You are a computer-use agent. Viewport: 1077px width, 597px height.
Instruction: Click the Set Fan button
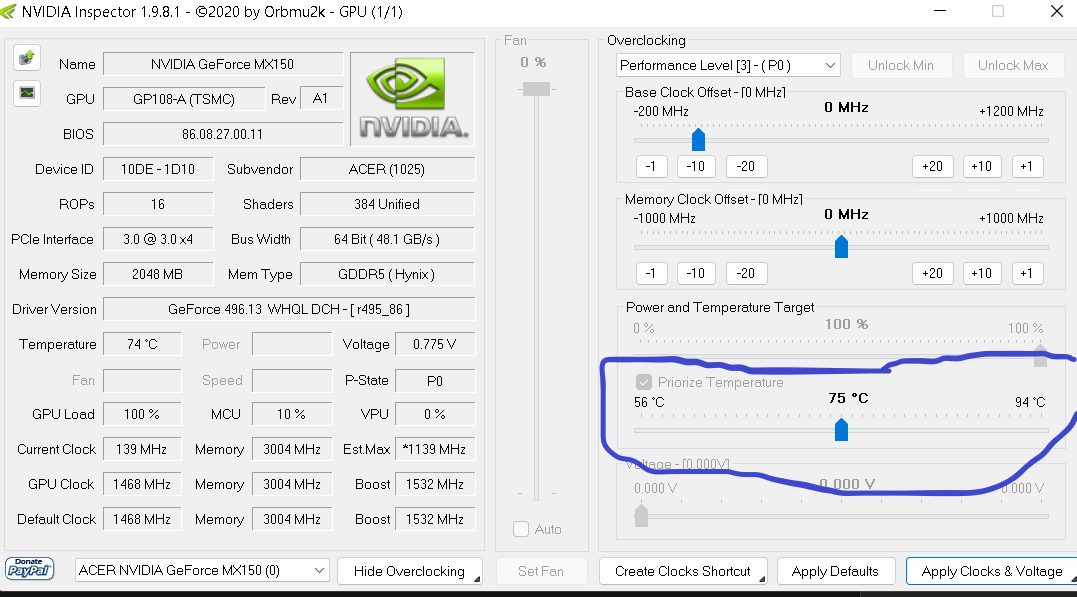click(541, 571)
